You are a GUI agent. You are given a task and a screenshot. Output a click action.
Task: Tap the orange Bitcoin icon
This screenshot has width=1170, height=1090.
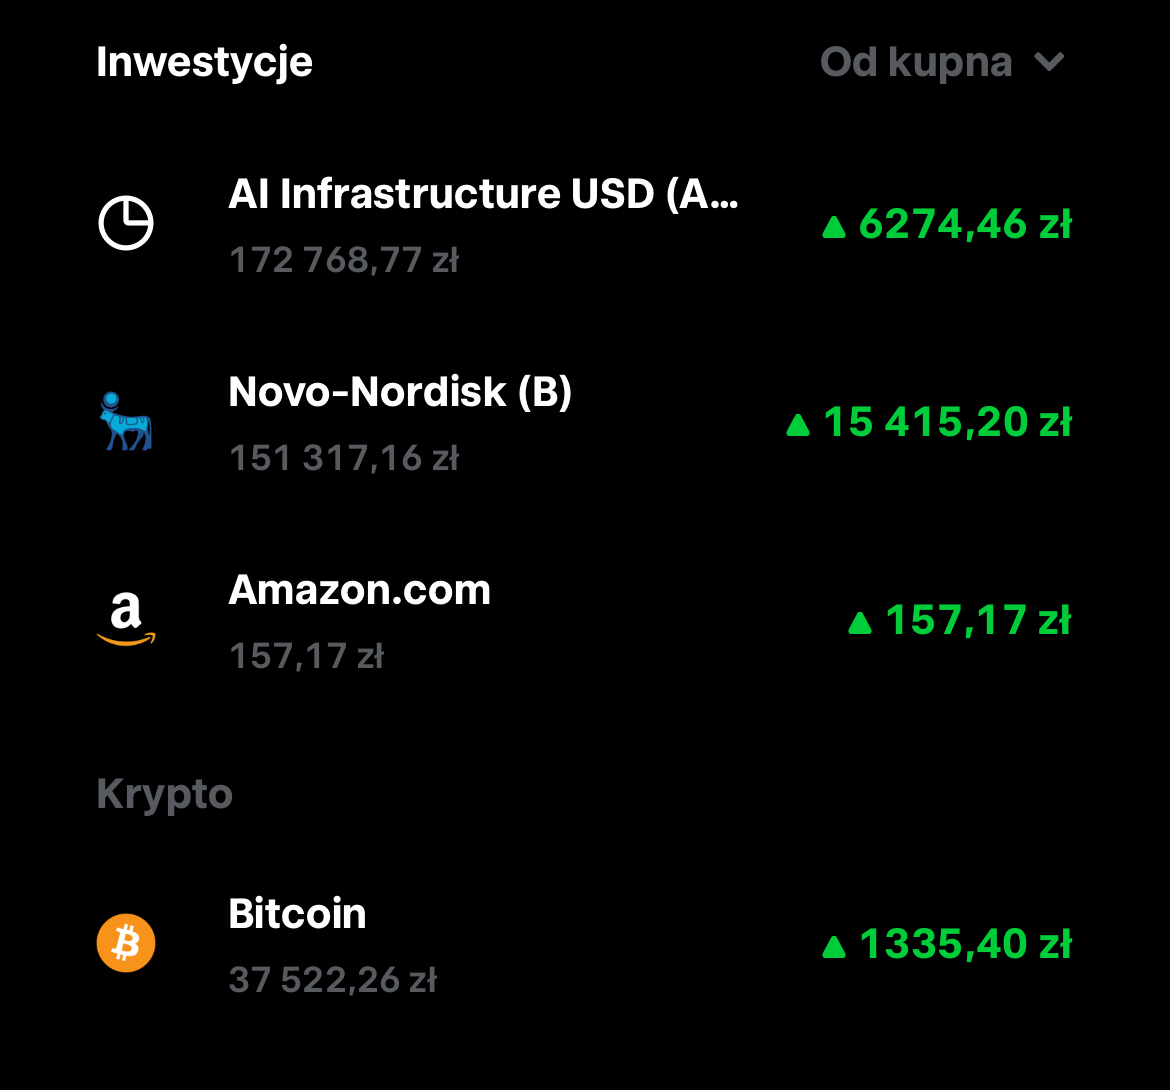(x=126, y=943)
